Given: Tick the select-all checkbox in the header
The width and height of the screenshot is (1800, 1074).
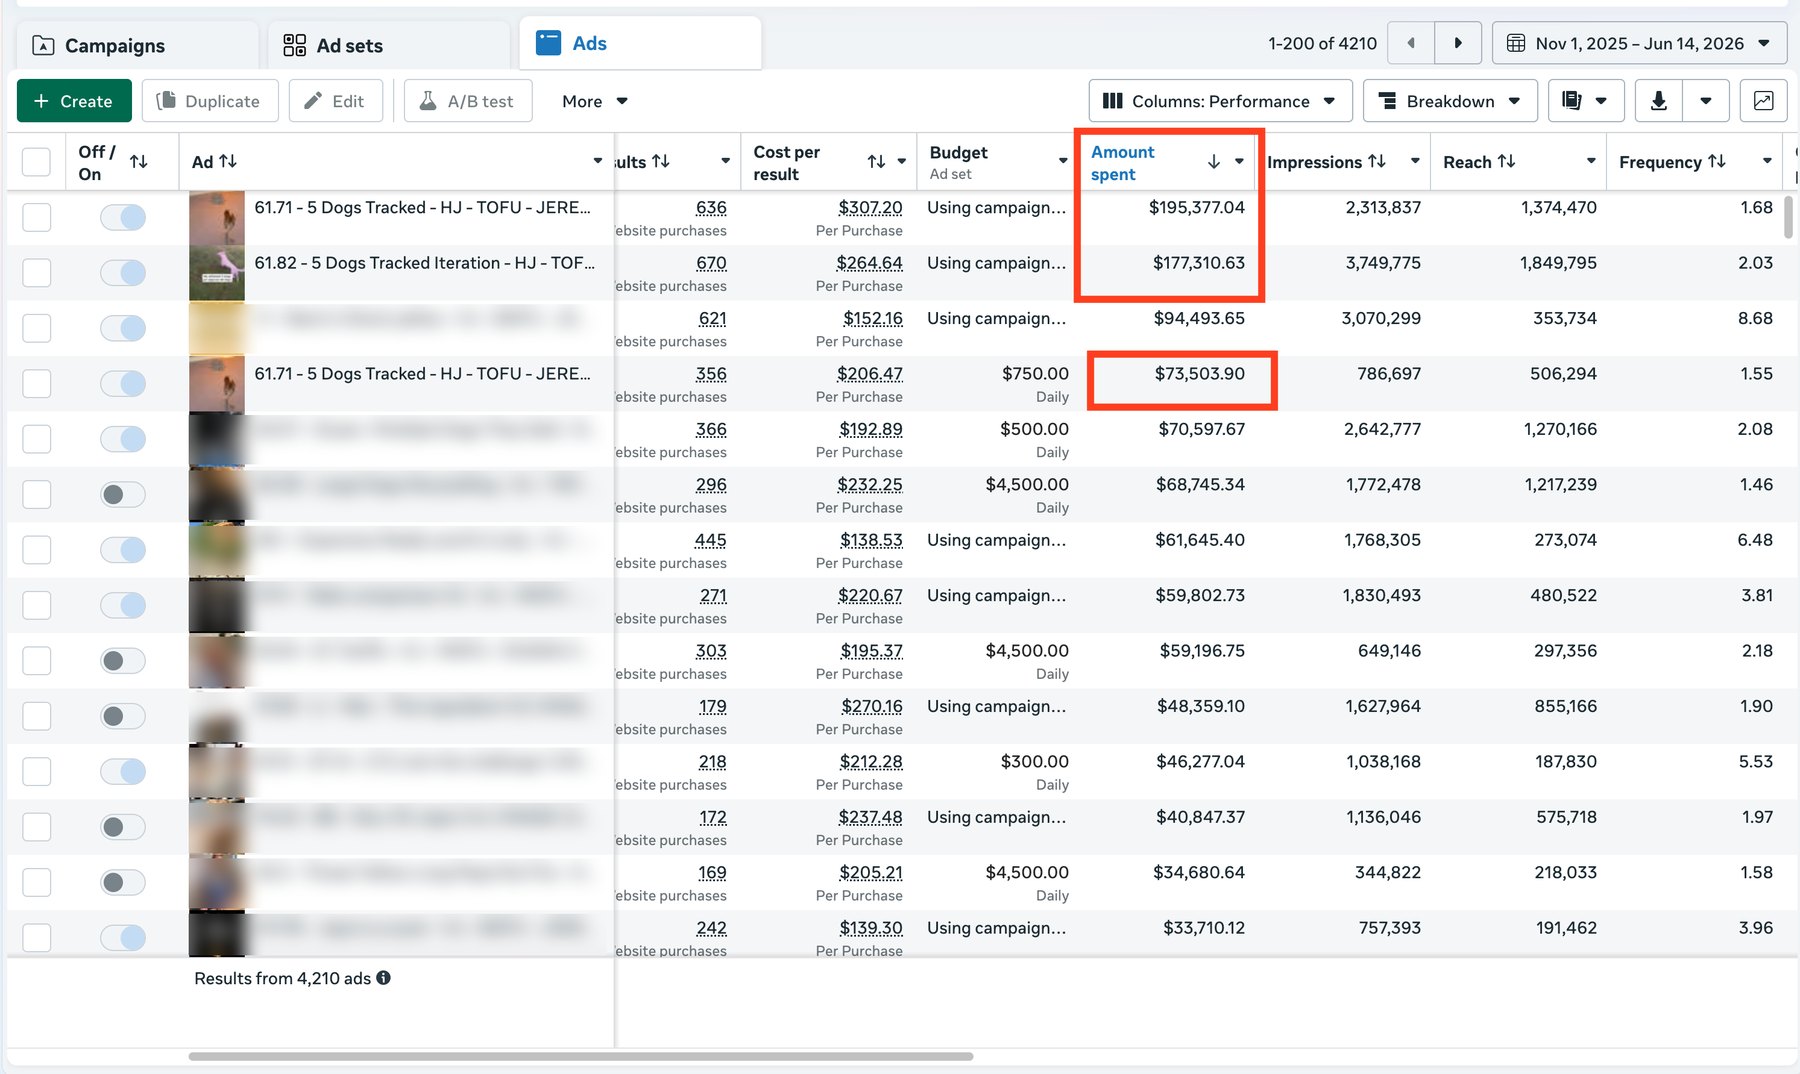Looking at the screenshot, I should pyautogui.click(x=36, y=162).
